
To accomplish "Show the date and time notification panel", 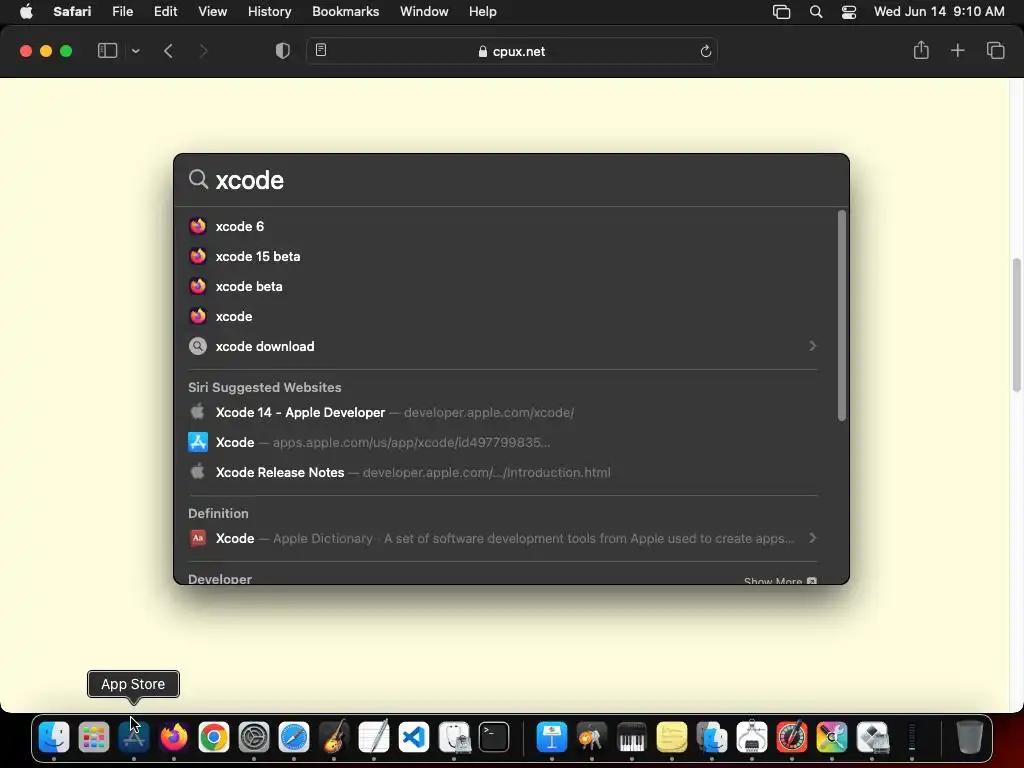I will tap(938, 11).
